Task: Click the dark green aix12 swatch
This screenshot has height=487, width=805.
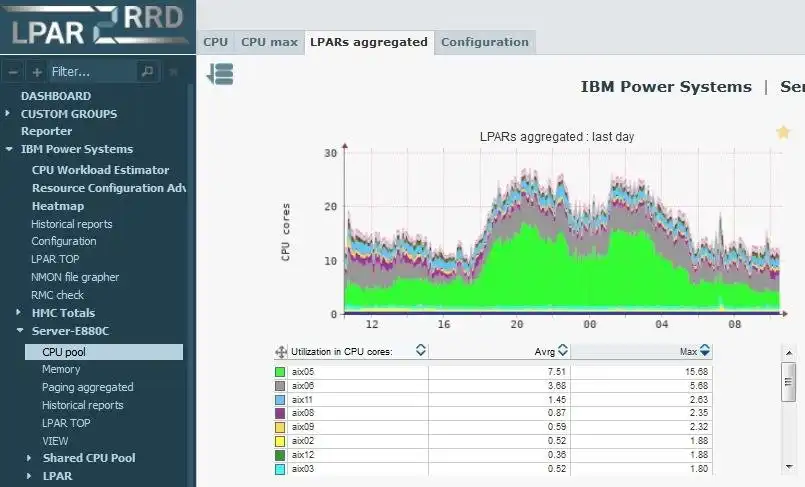Action: click(x=280, y=455)
